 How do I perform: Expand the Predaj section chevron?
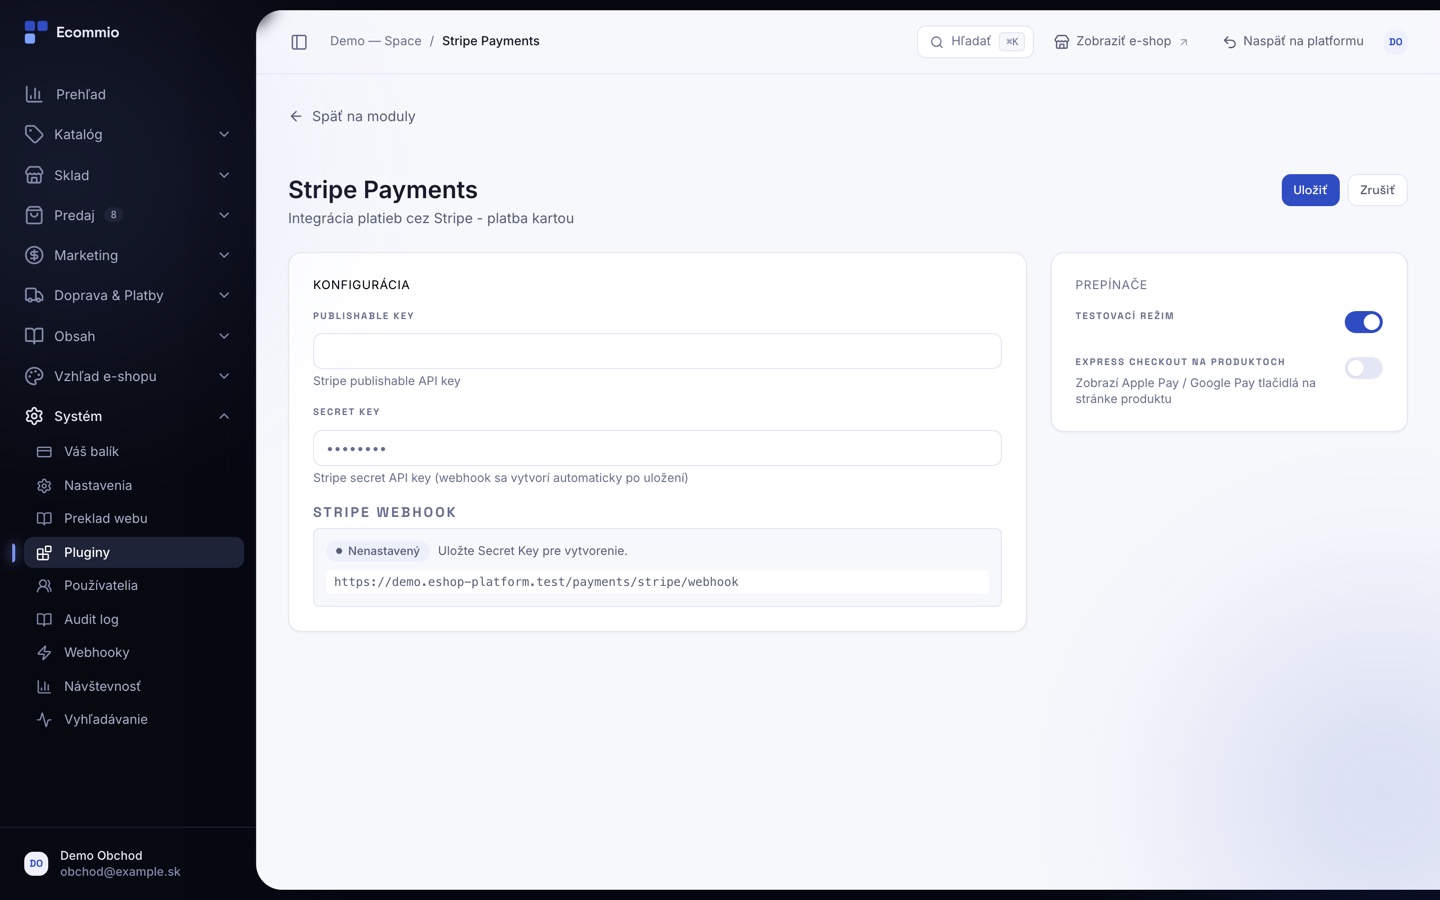point(224,215)
